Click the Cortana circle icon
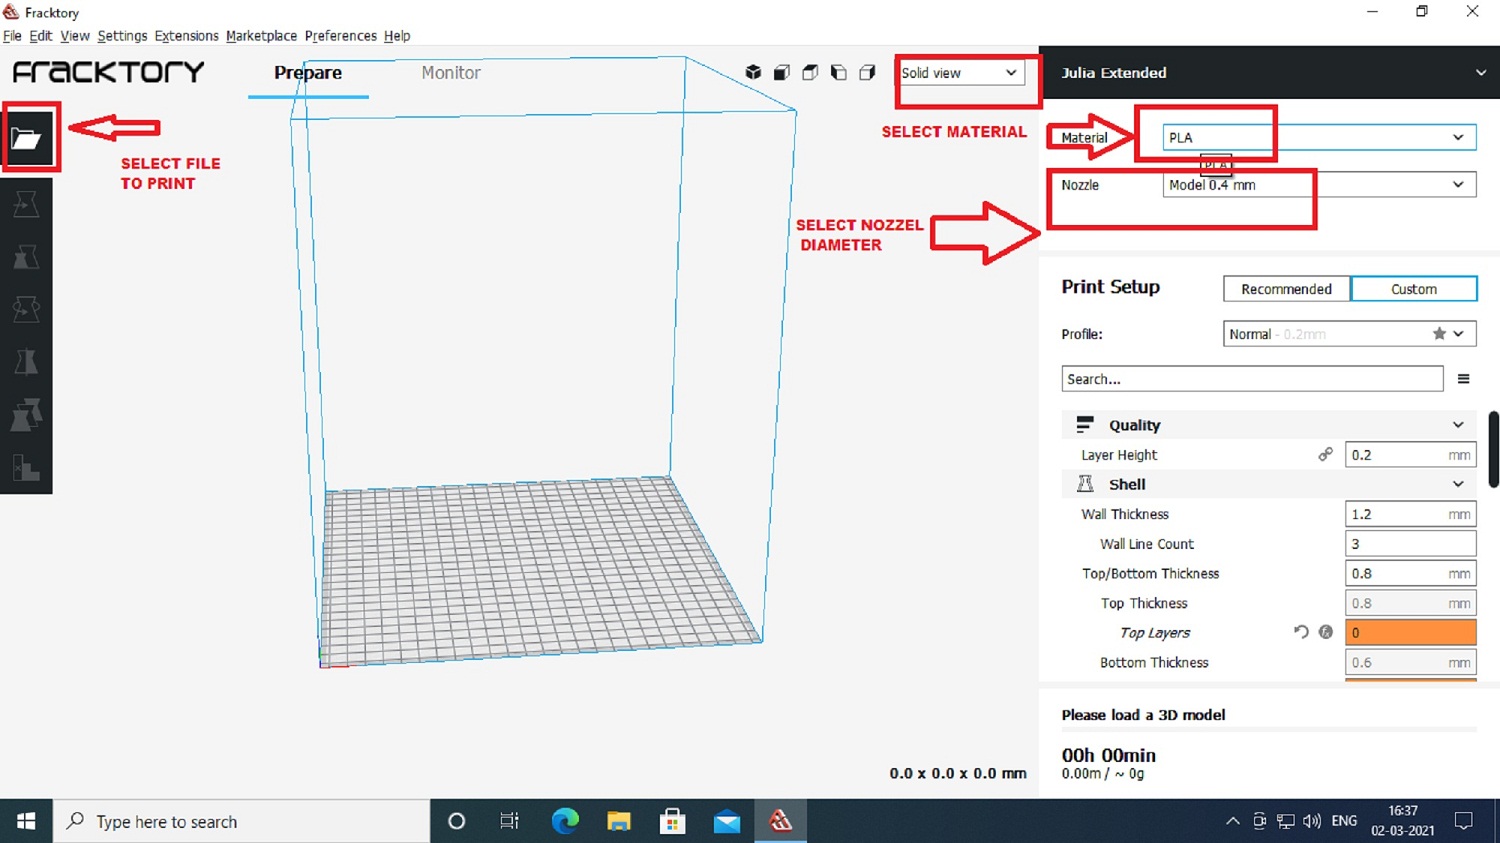The image size is (1500, 843). (x=457, y=821)
